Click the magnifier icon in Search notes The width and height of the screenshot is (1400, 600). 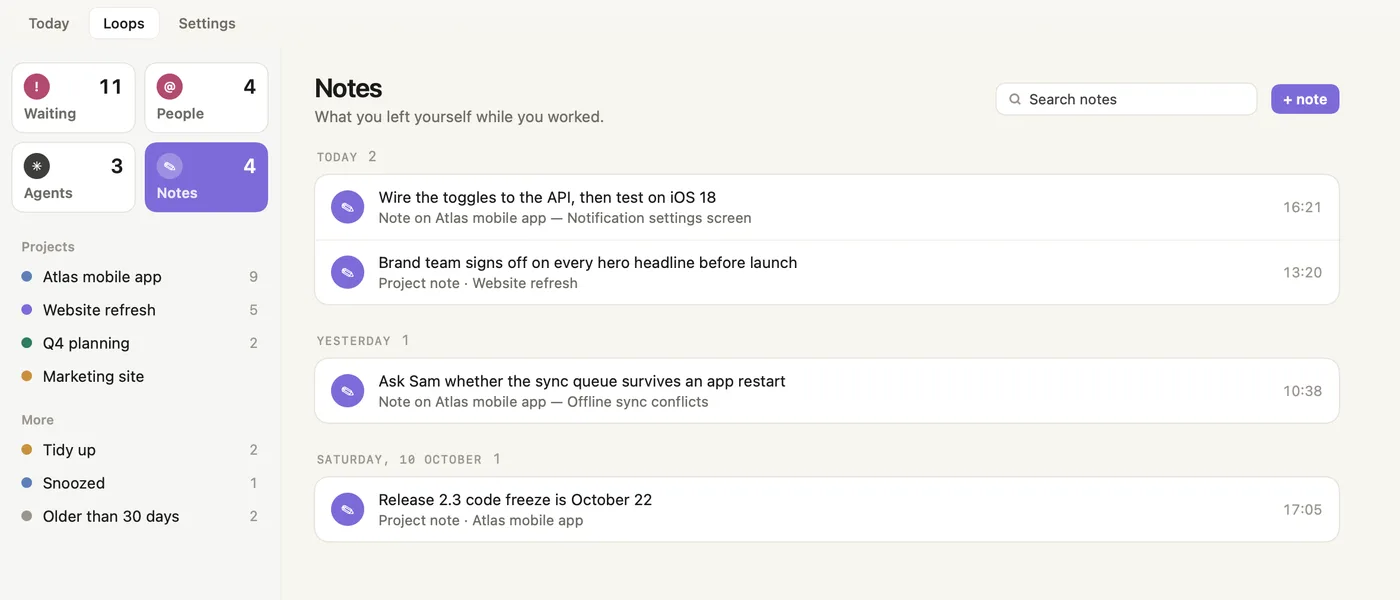point(1015,99)
